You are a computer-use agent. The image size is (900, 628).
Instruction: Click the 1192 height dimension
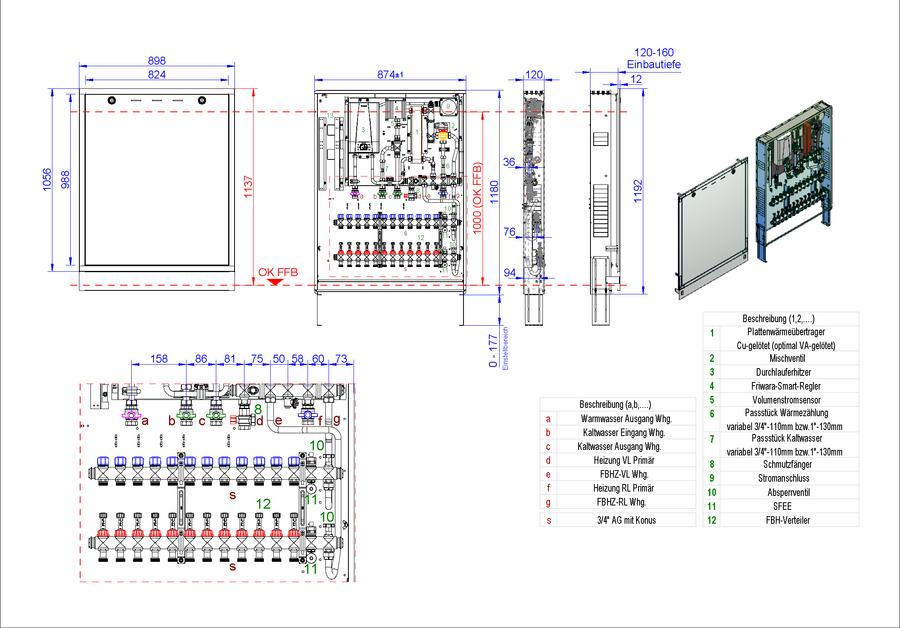638,191
